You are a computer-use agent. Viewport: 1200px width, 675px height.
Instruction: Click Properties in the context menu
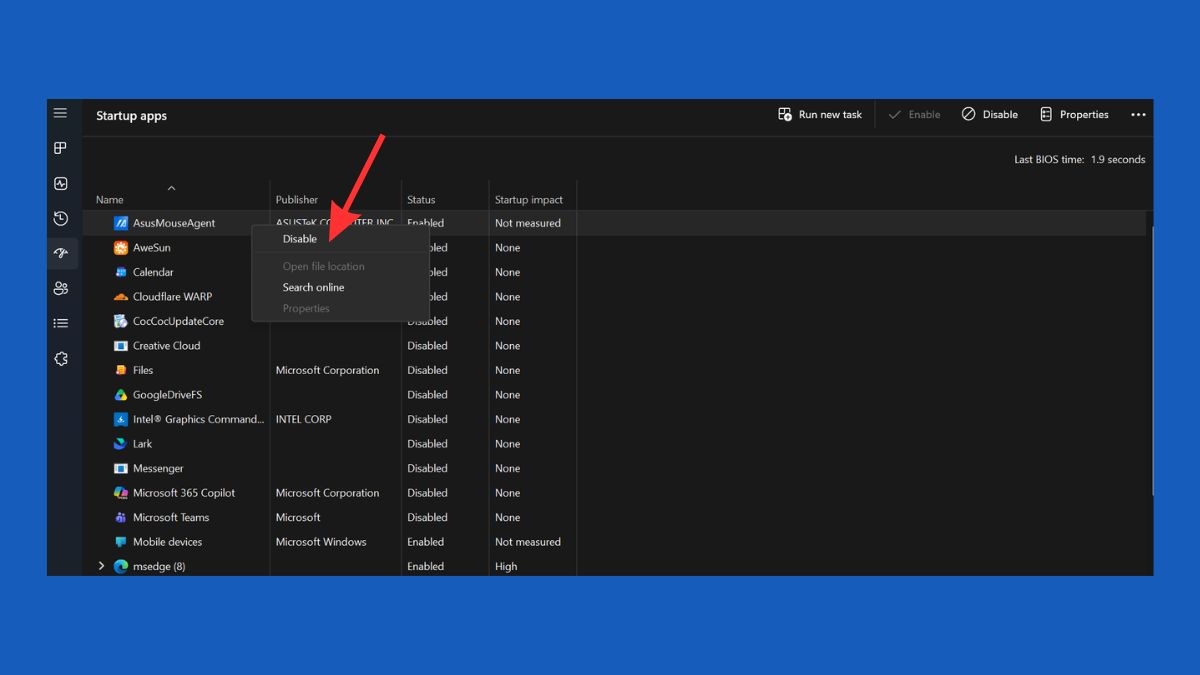point(306,308)
